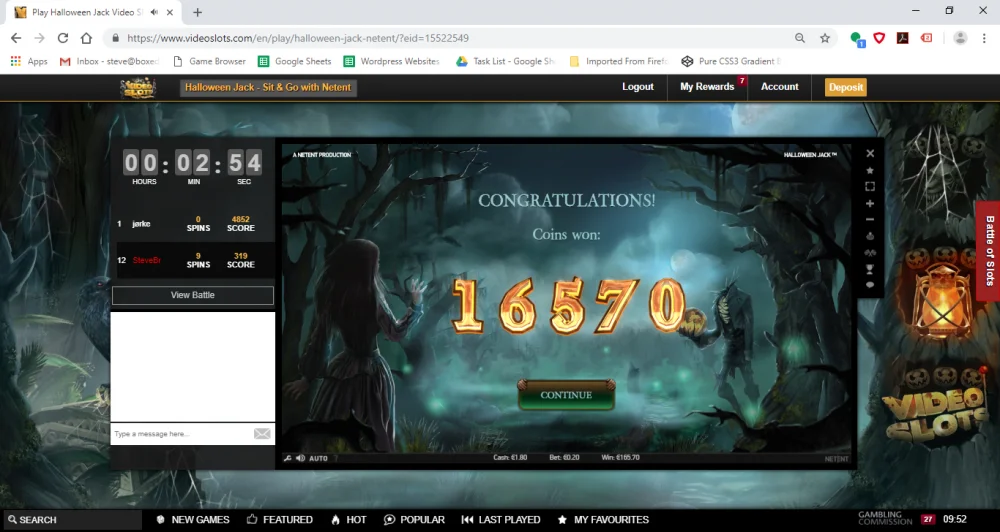Image resolution: width=1000 pixels, height=532 pixels.
Task: Open My Rewards in the header
Action: click(707, 87)
